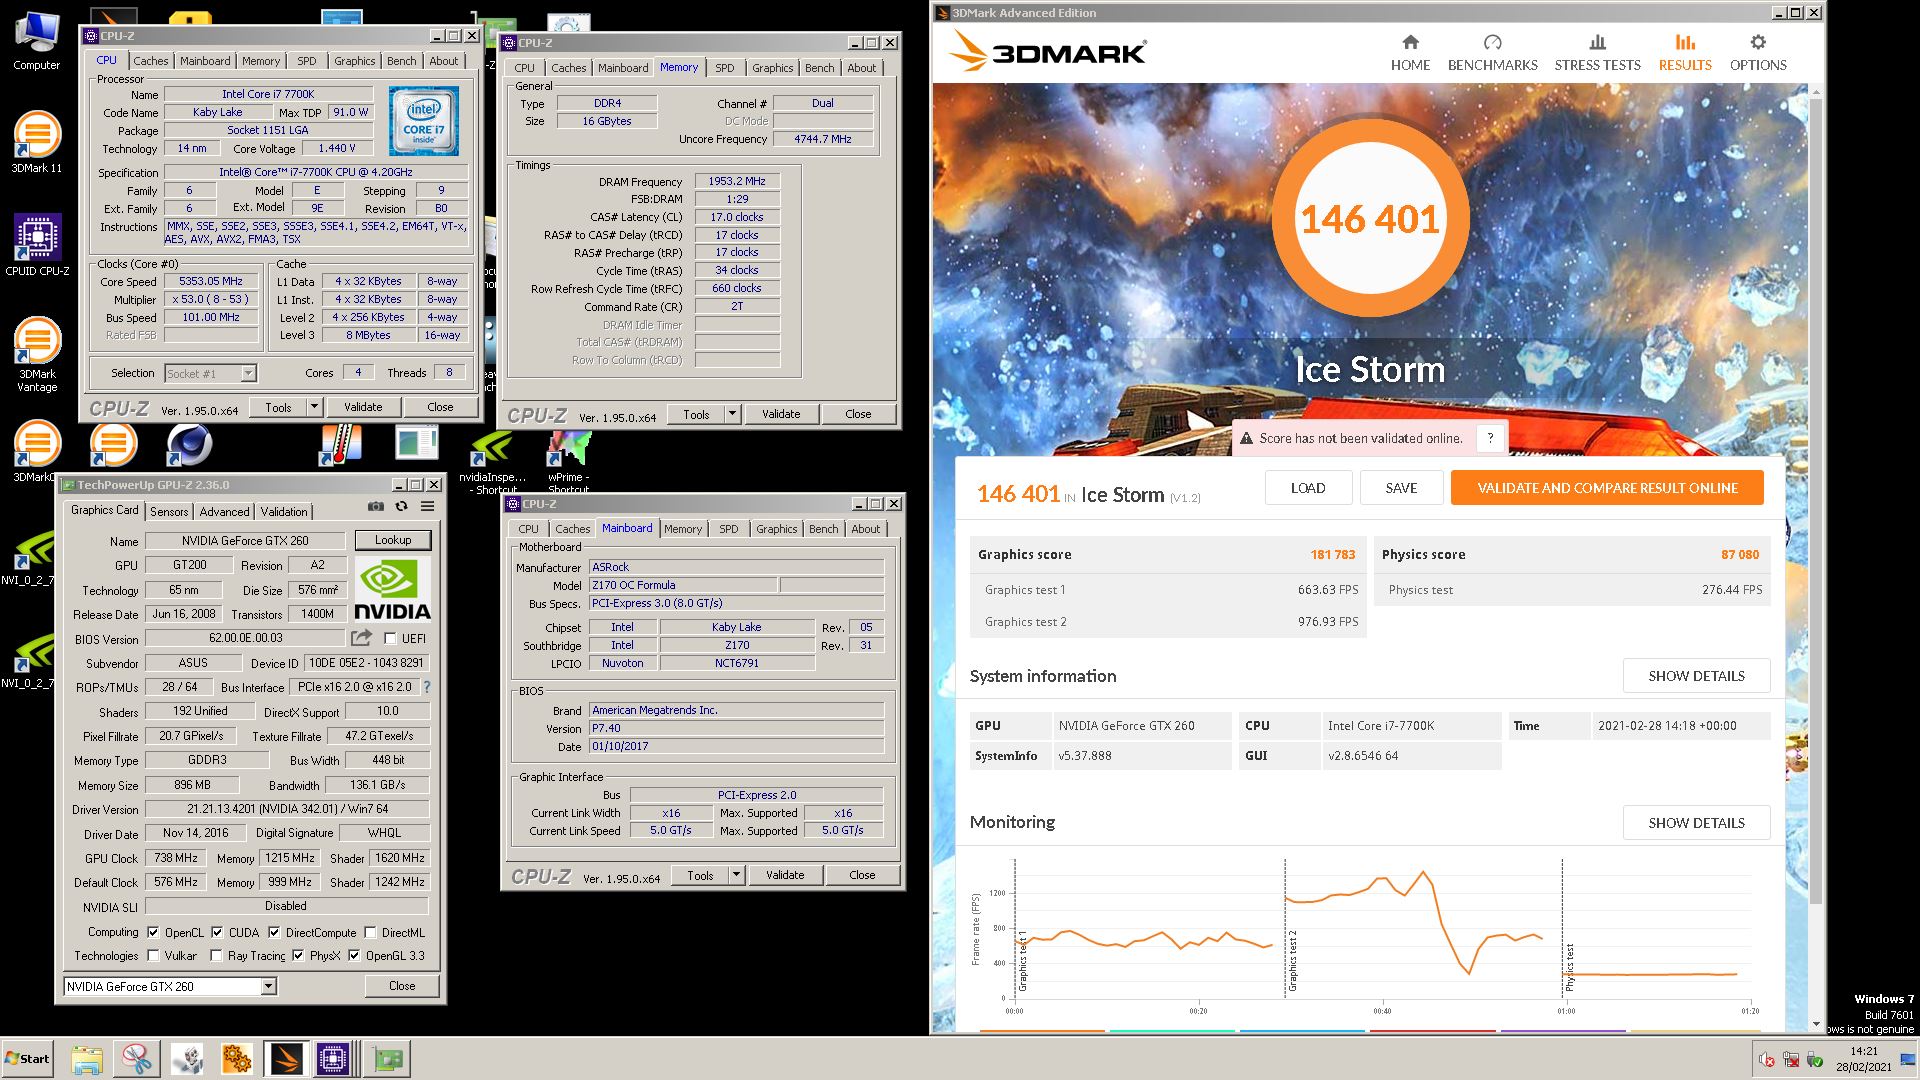Click the GPU-Z screenshot camera icon

click(375, 507)
